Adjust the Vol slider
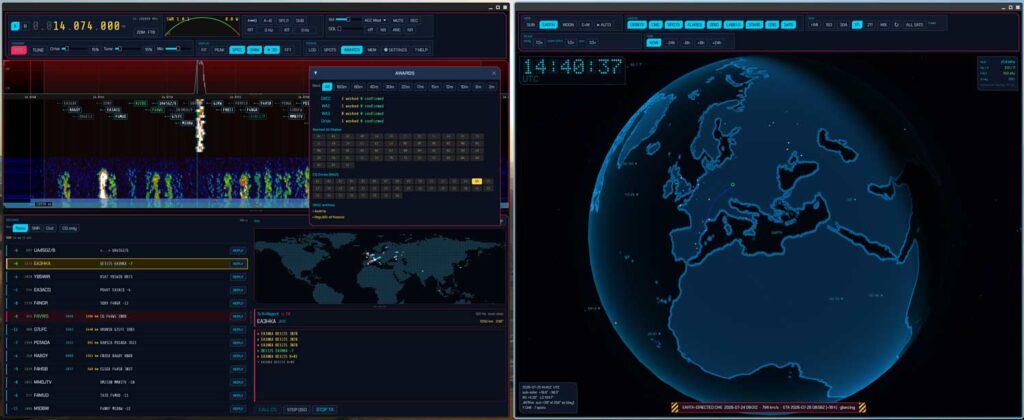1024x420 pixels. click(x=347, y=20)
